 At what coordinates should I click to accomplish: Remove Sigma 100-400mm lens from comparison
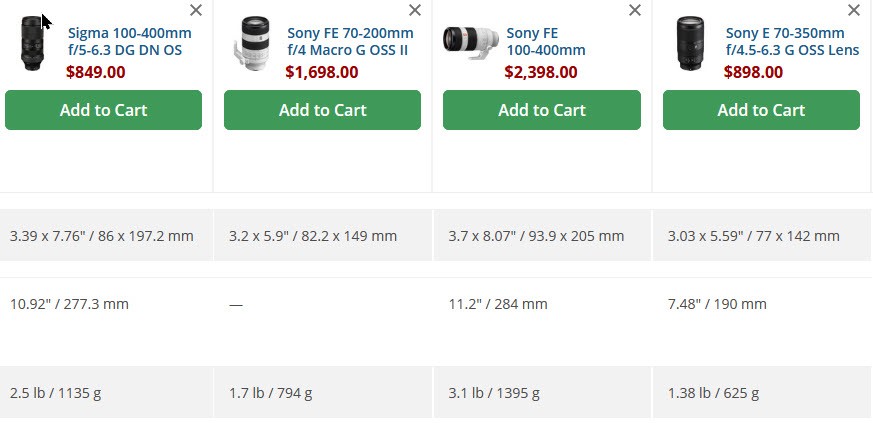tap(196, 10)
